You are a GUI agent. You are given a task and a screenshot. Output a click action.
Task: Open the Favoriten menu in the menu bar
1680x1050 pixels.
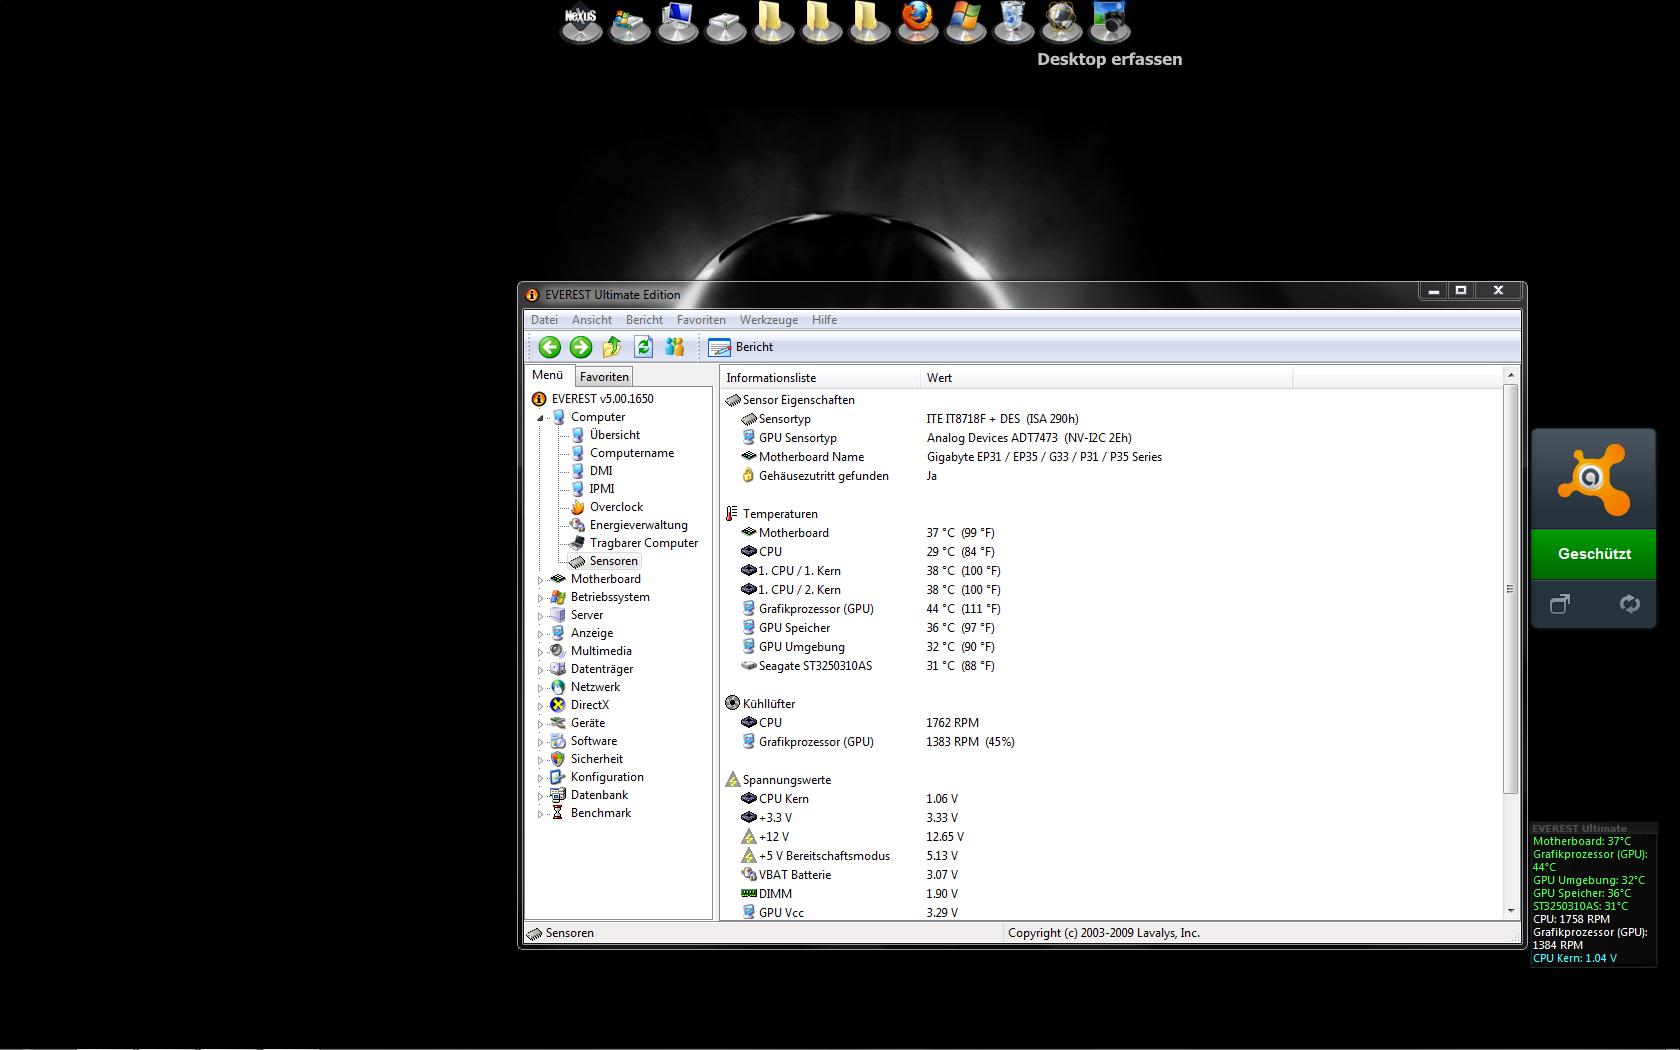click(701, 320)
